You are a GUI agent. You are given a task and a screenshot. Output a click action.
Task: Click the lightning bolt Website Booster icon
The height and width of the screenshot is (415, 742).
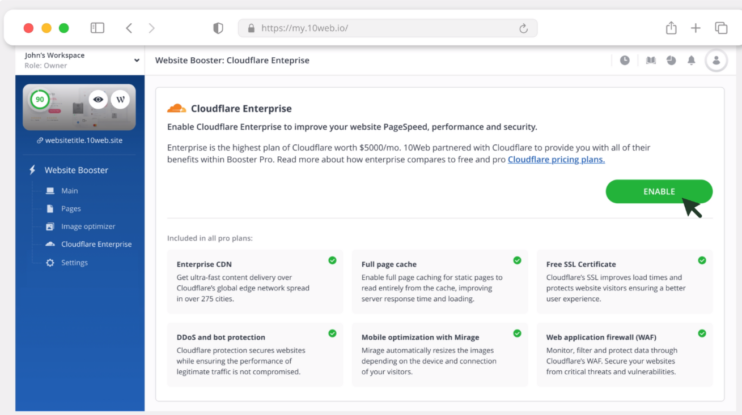32,170
